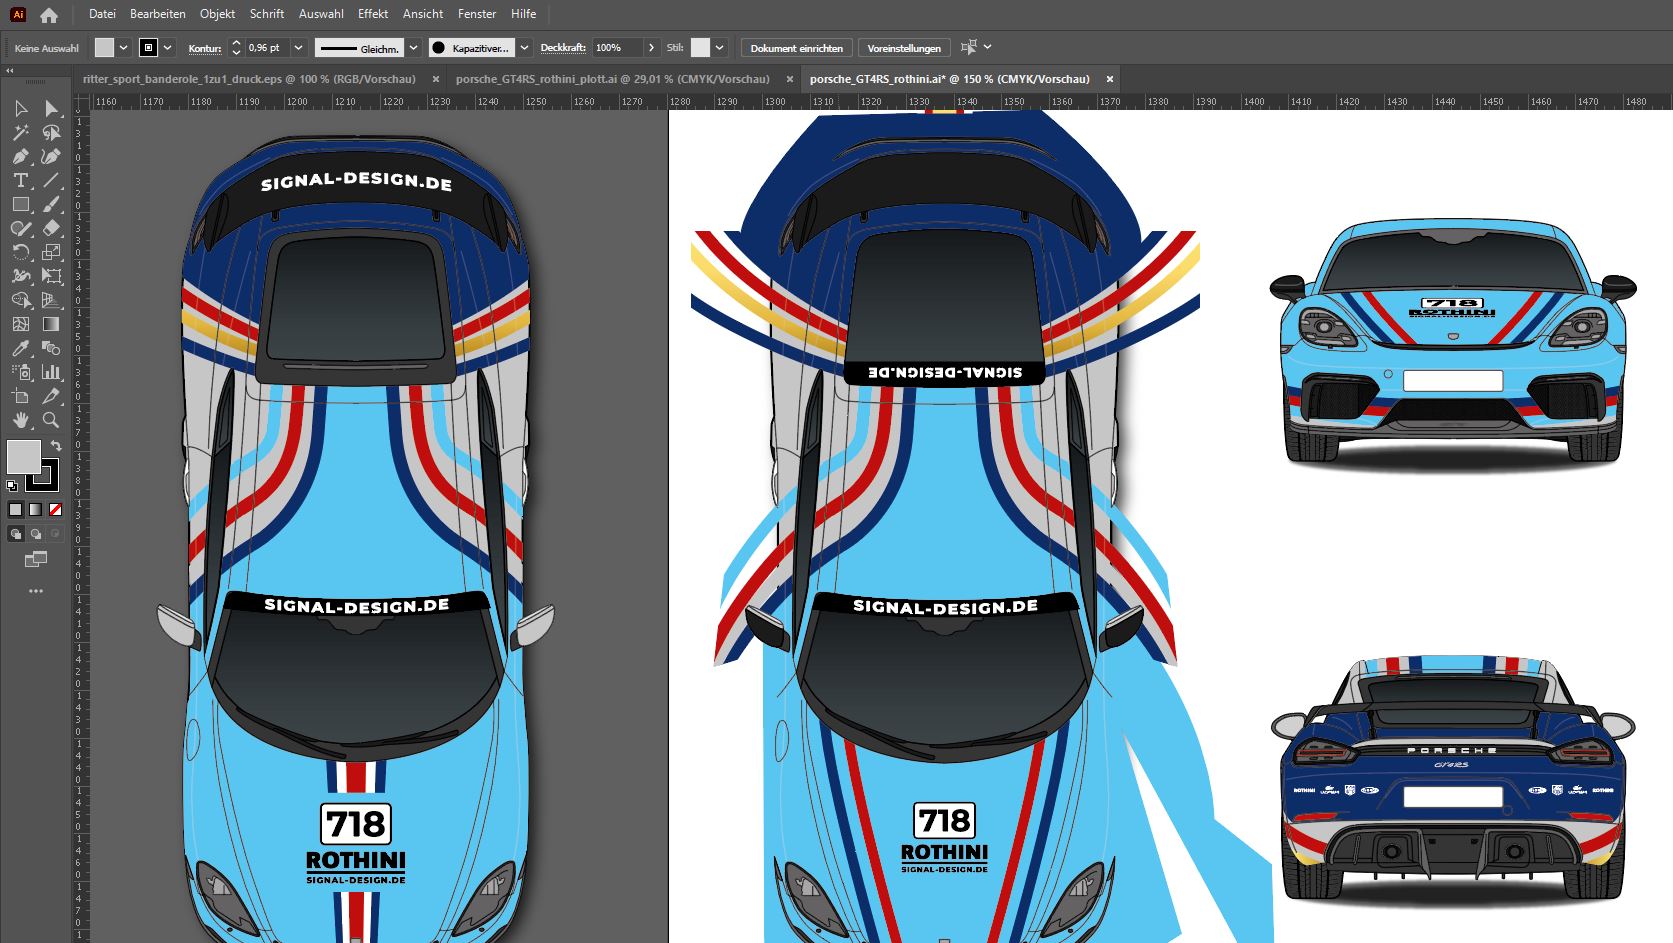The image size is (1673, 943).
Task: Open the Effekt menu
Action: [373, 14]
